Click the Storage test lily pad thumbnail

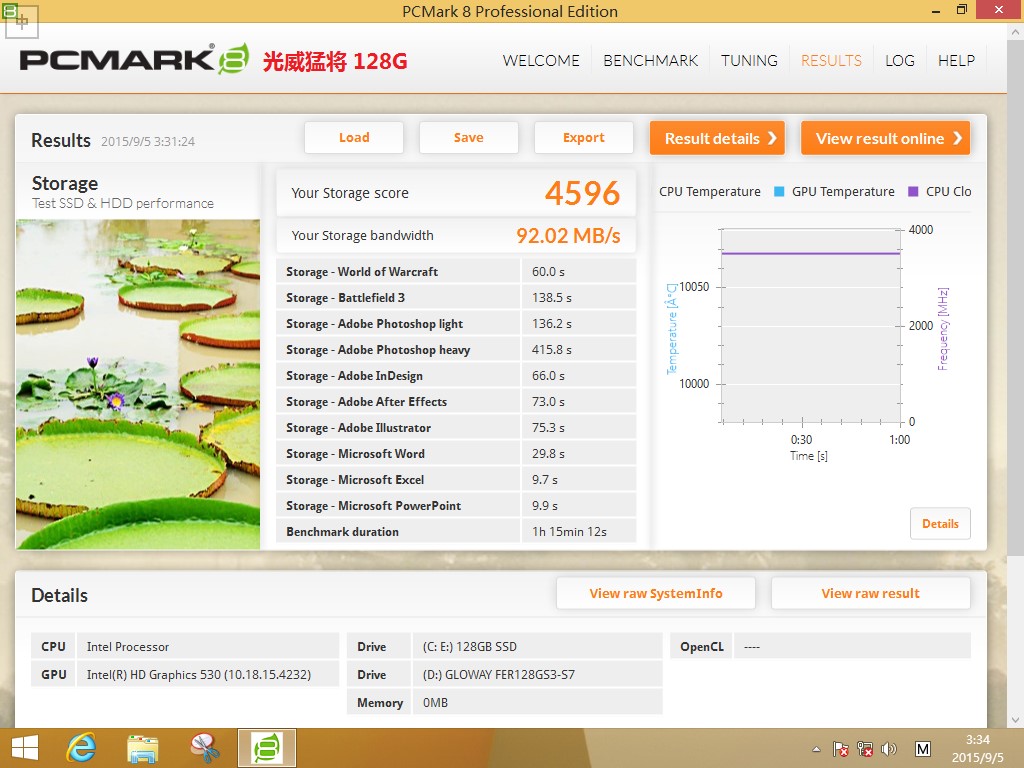click(x=138, y=384)
